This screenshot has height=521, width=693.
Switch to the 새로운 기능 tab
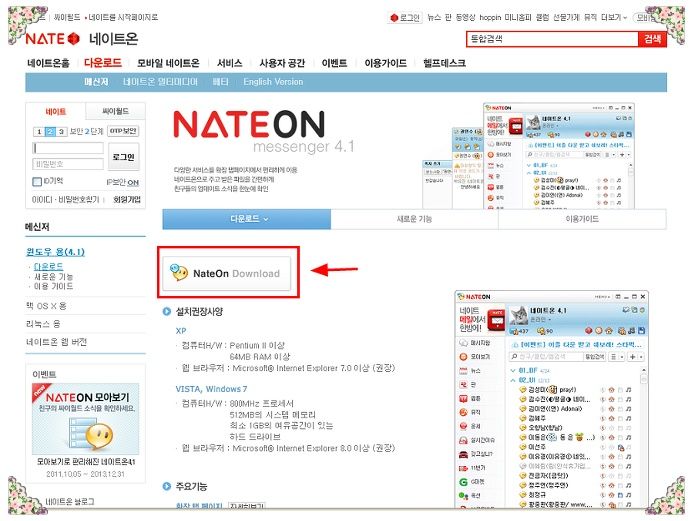(x=414, y=219)
